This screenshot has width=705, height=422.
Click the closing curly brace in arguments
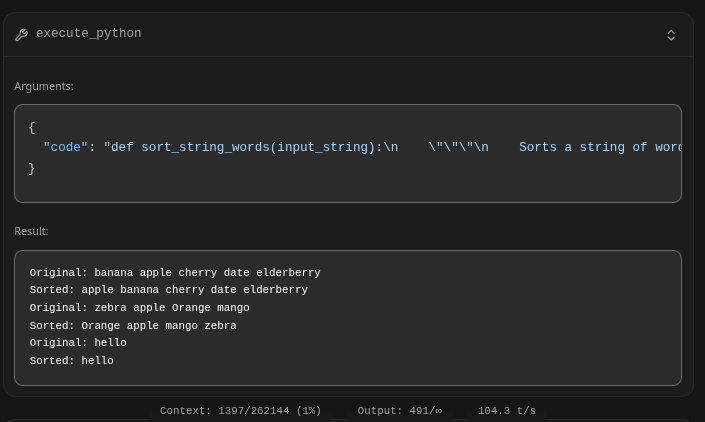point(32,168)
